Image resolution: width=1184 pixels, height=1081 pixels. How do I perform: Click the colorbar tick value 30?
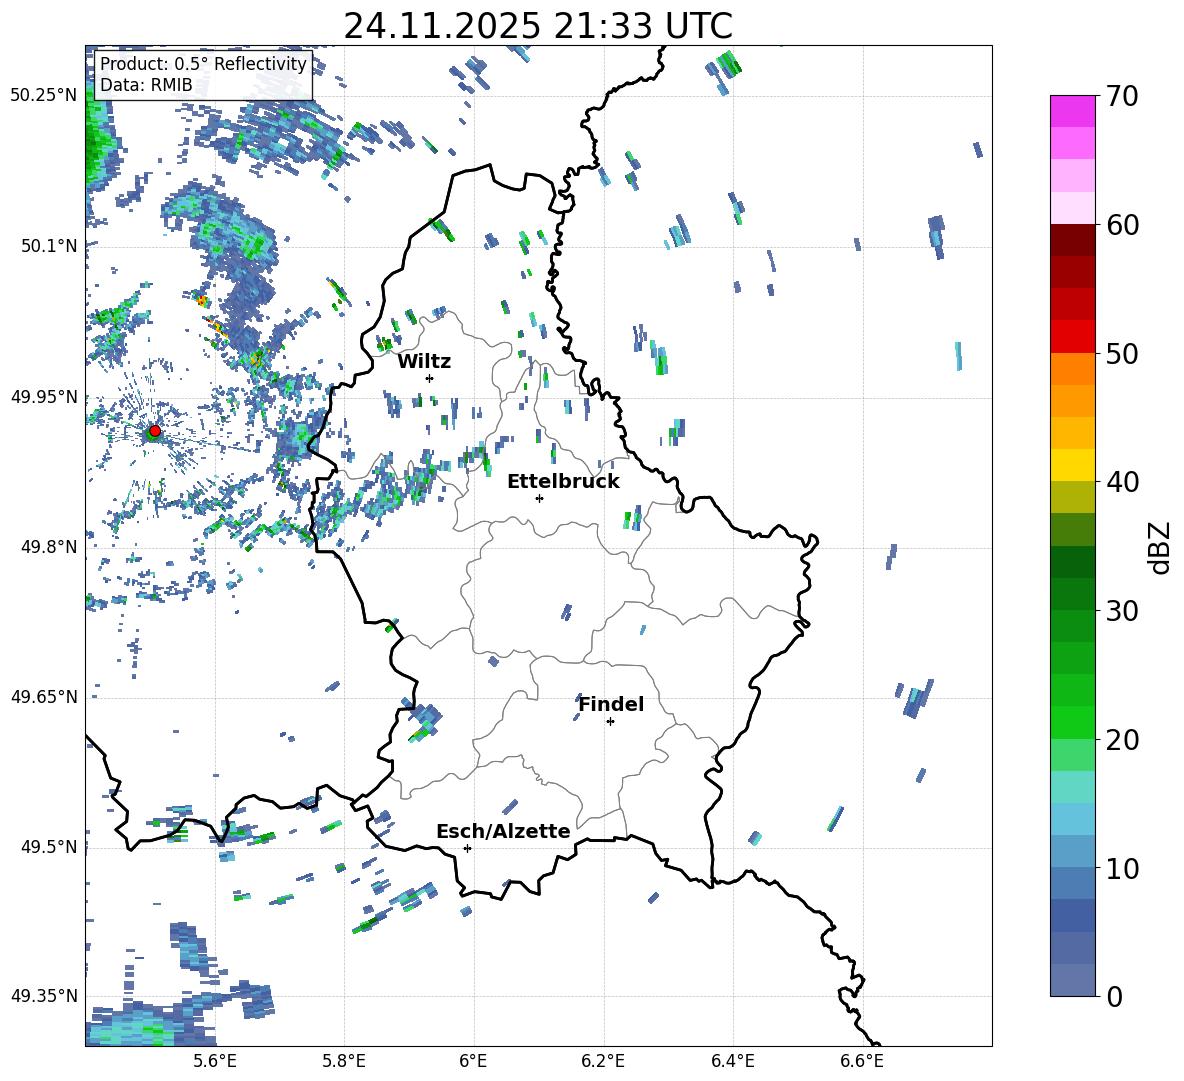coord(1122,611)
